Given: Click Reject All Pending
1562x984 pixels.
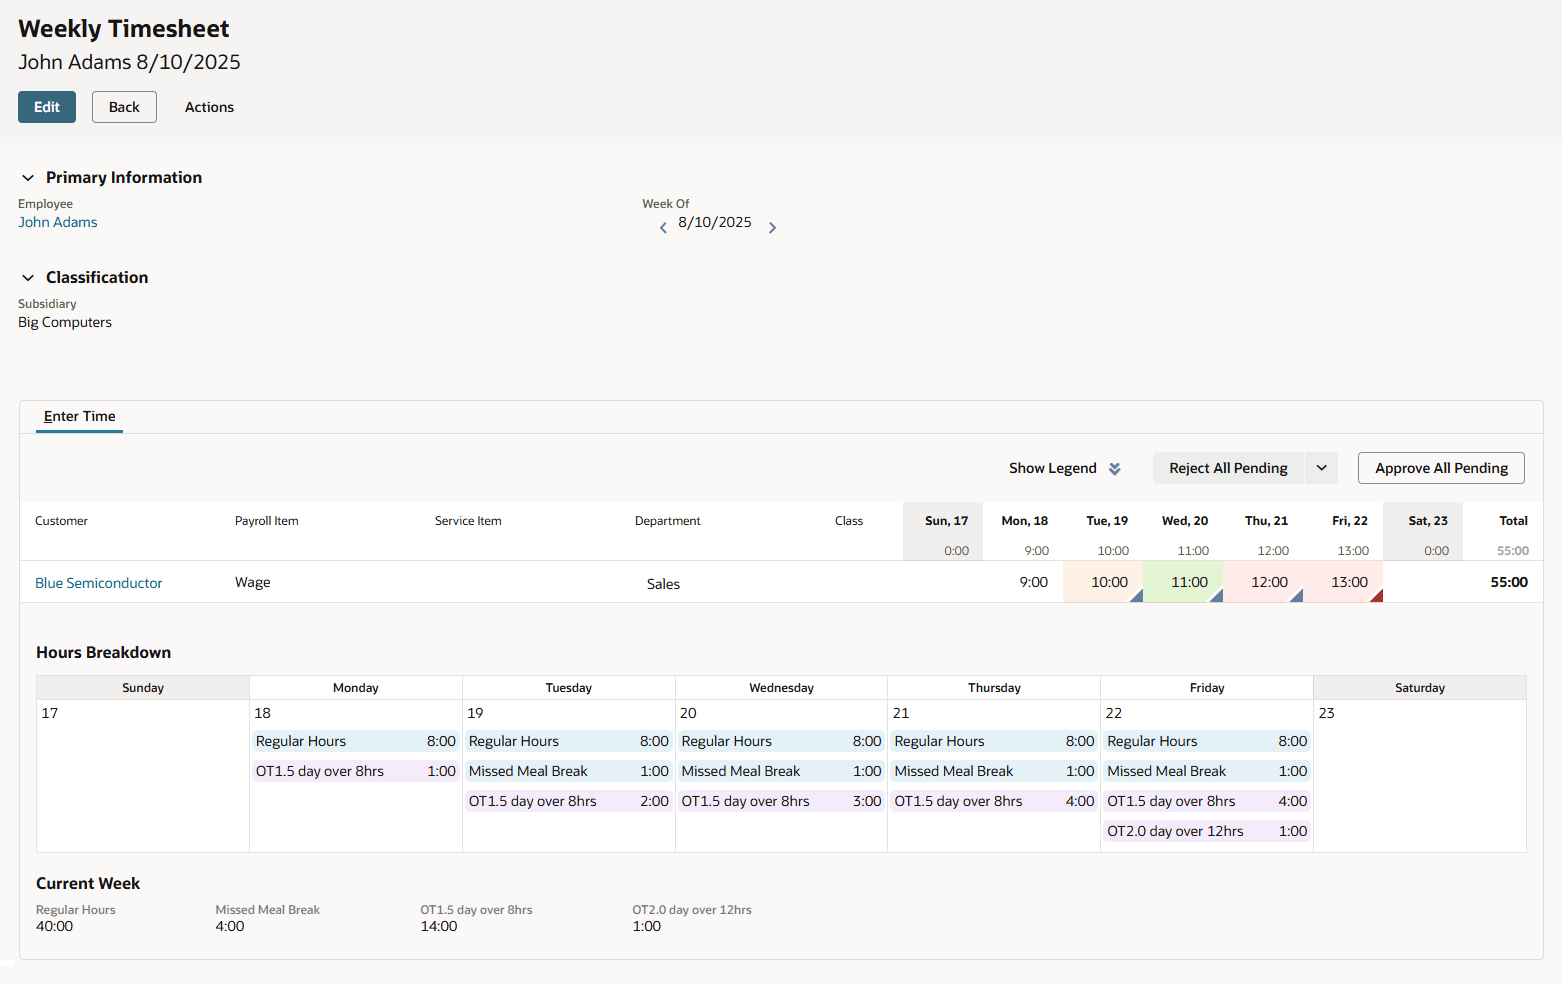Looking at the screenshot, I should pyautogui.click(x=1227, y=467).
